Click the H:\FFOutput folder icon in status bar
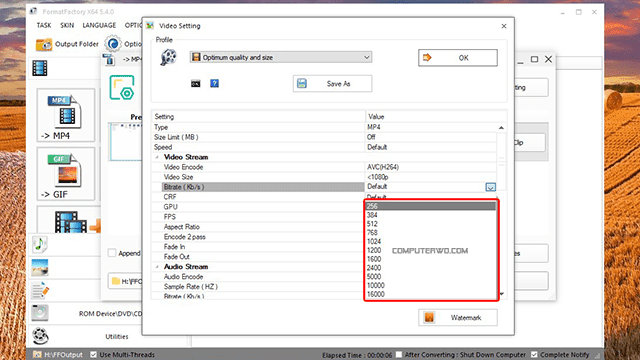Screen dimensions: 640x360 click(37, 354)
